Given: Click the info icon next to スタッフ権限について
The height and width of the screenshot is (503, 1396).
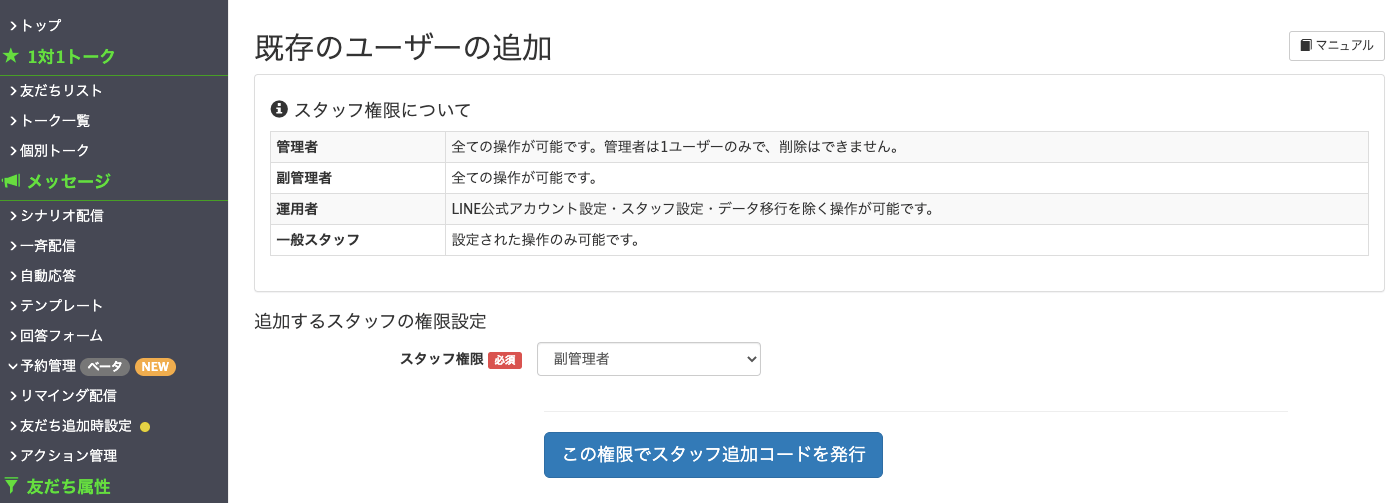Looking at the screenshot, I should (280, 109).
